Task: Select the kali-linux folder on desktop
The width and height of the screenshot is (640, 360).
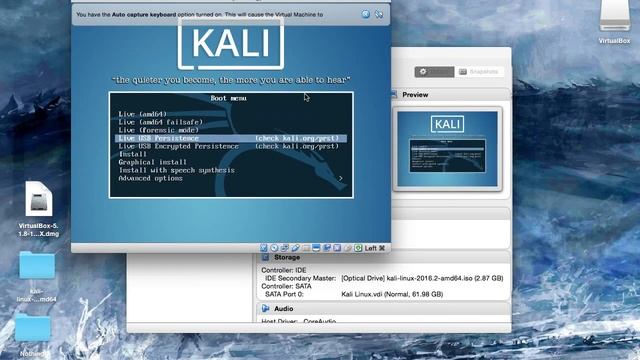Action: 37,277
